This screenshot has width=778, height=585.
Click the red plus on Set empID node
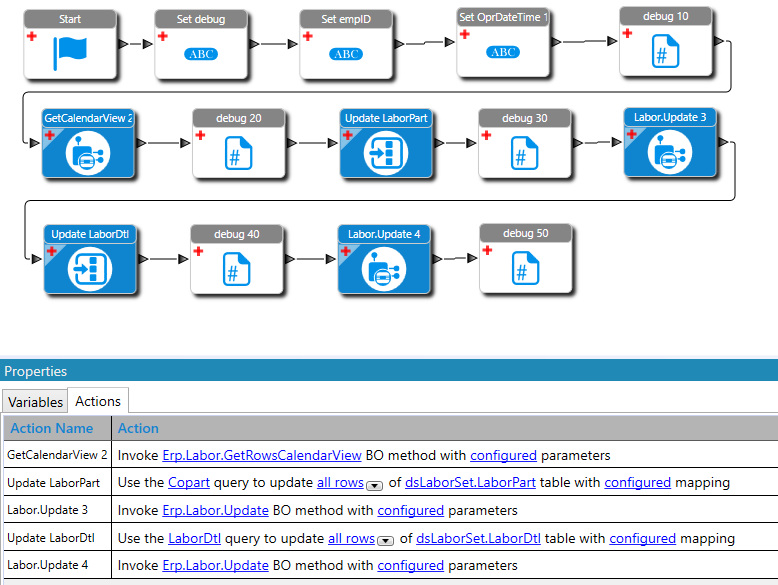coord(308,36)
